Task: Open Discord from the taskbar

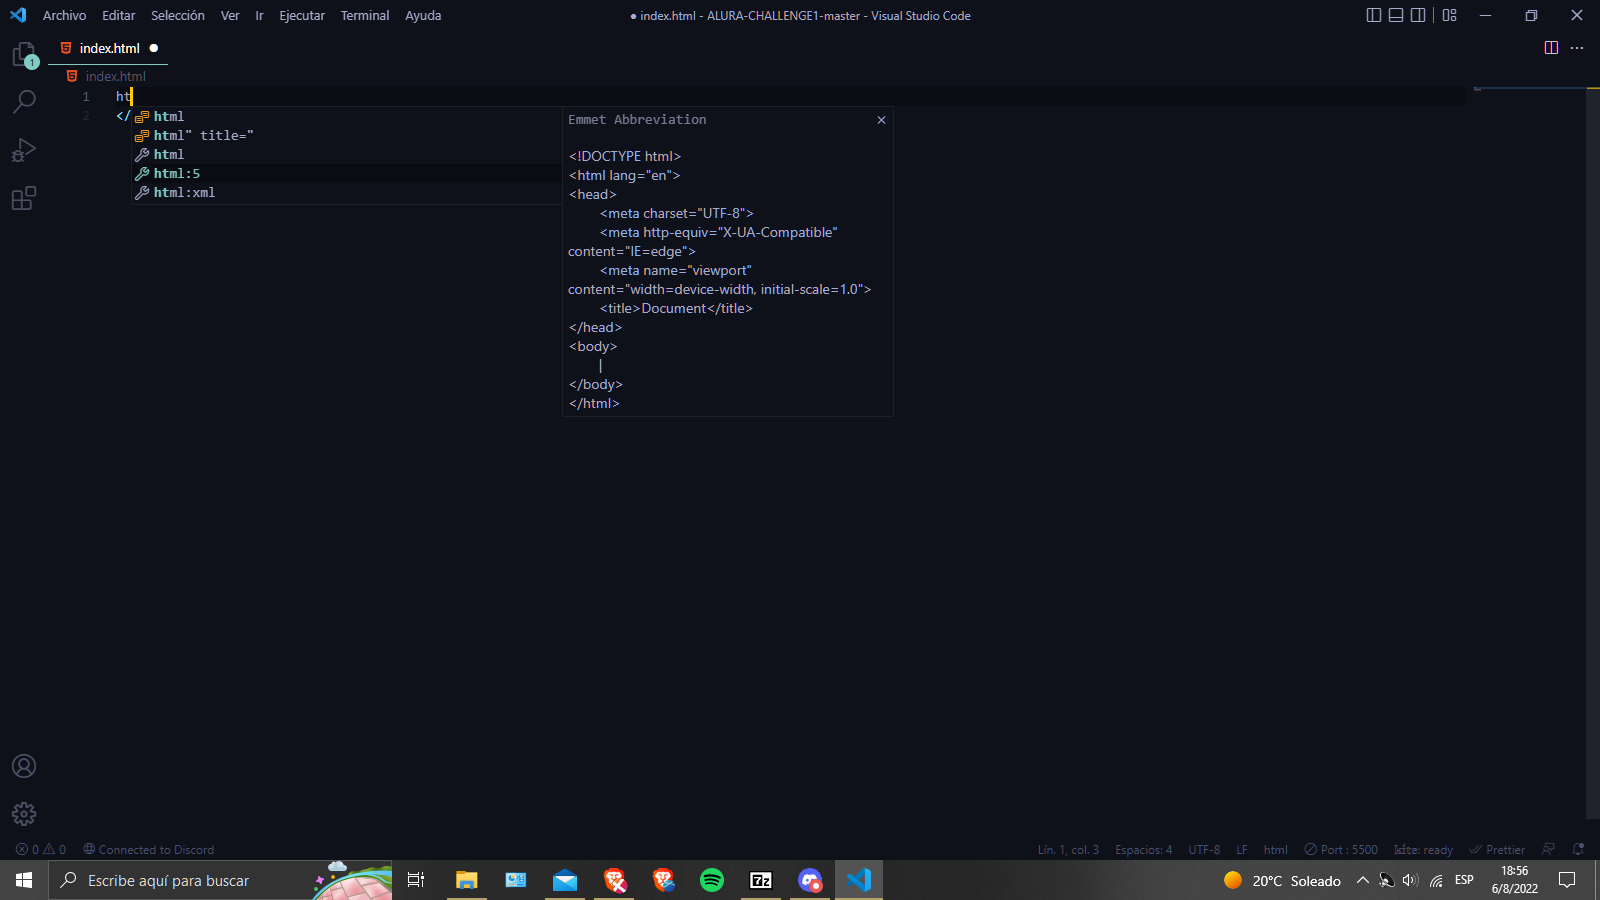Action: [810, 880]
